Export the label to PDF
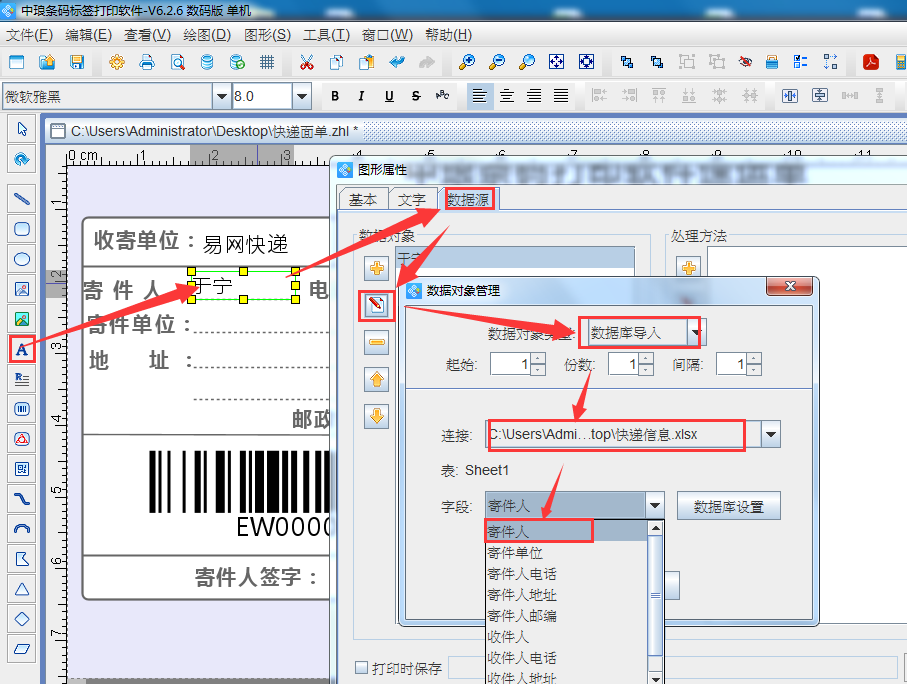Image resolution: width=907 pixels, height=684 pixels. (x=873, y=61)
